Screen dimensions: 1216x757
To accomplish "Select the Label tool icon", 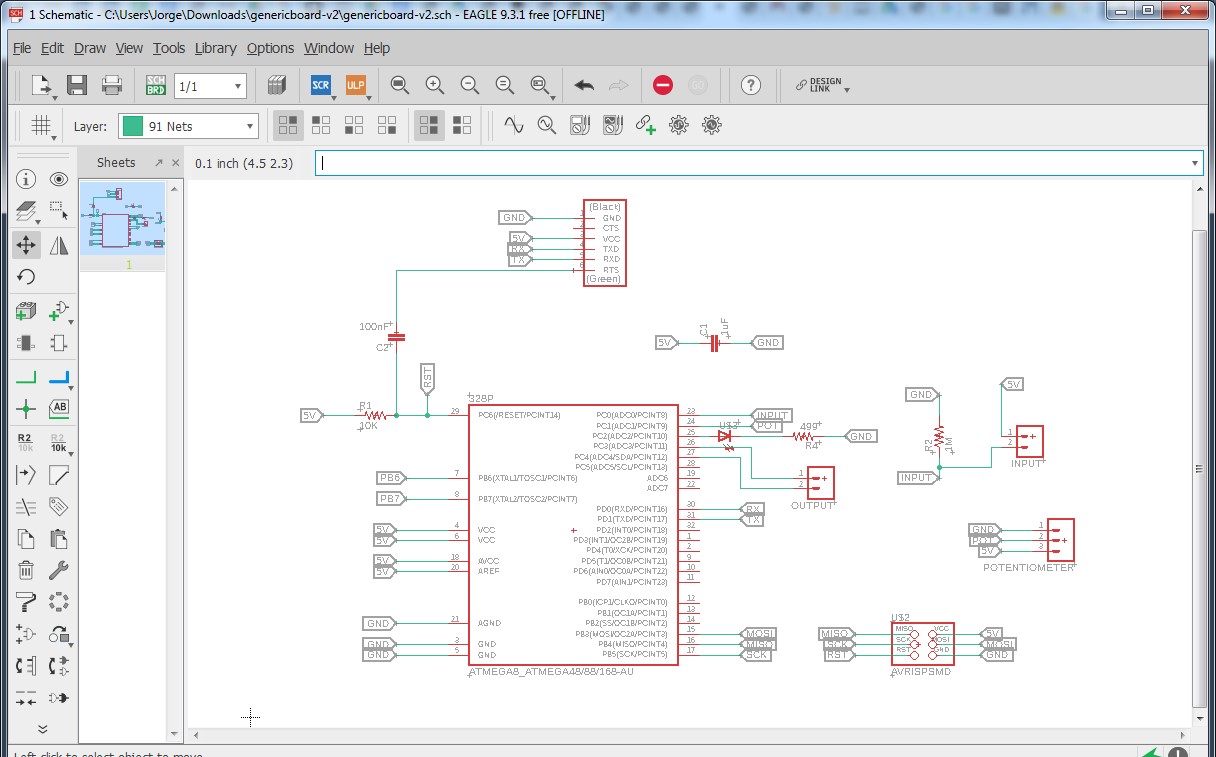I will [59, 408].
